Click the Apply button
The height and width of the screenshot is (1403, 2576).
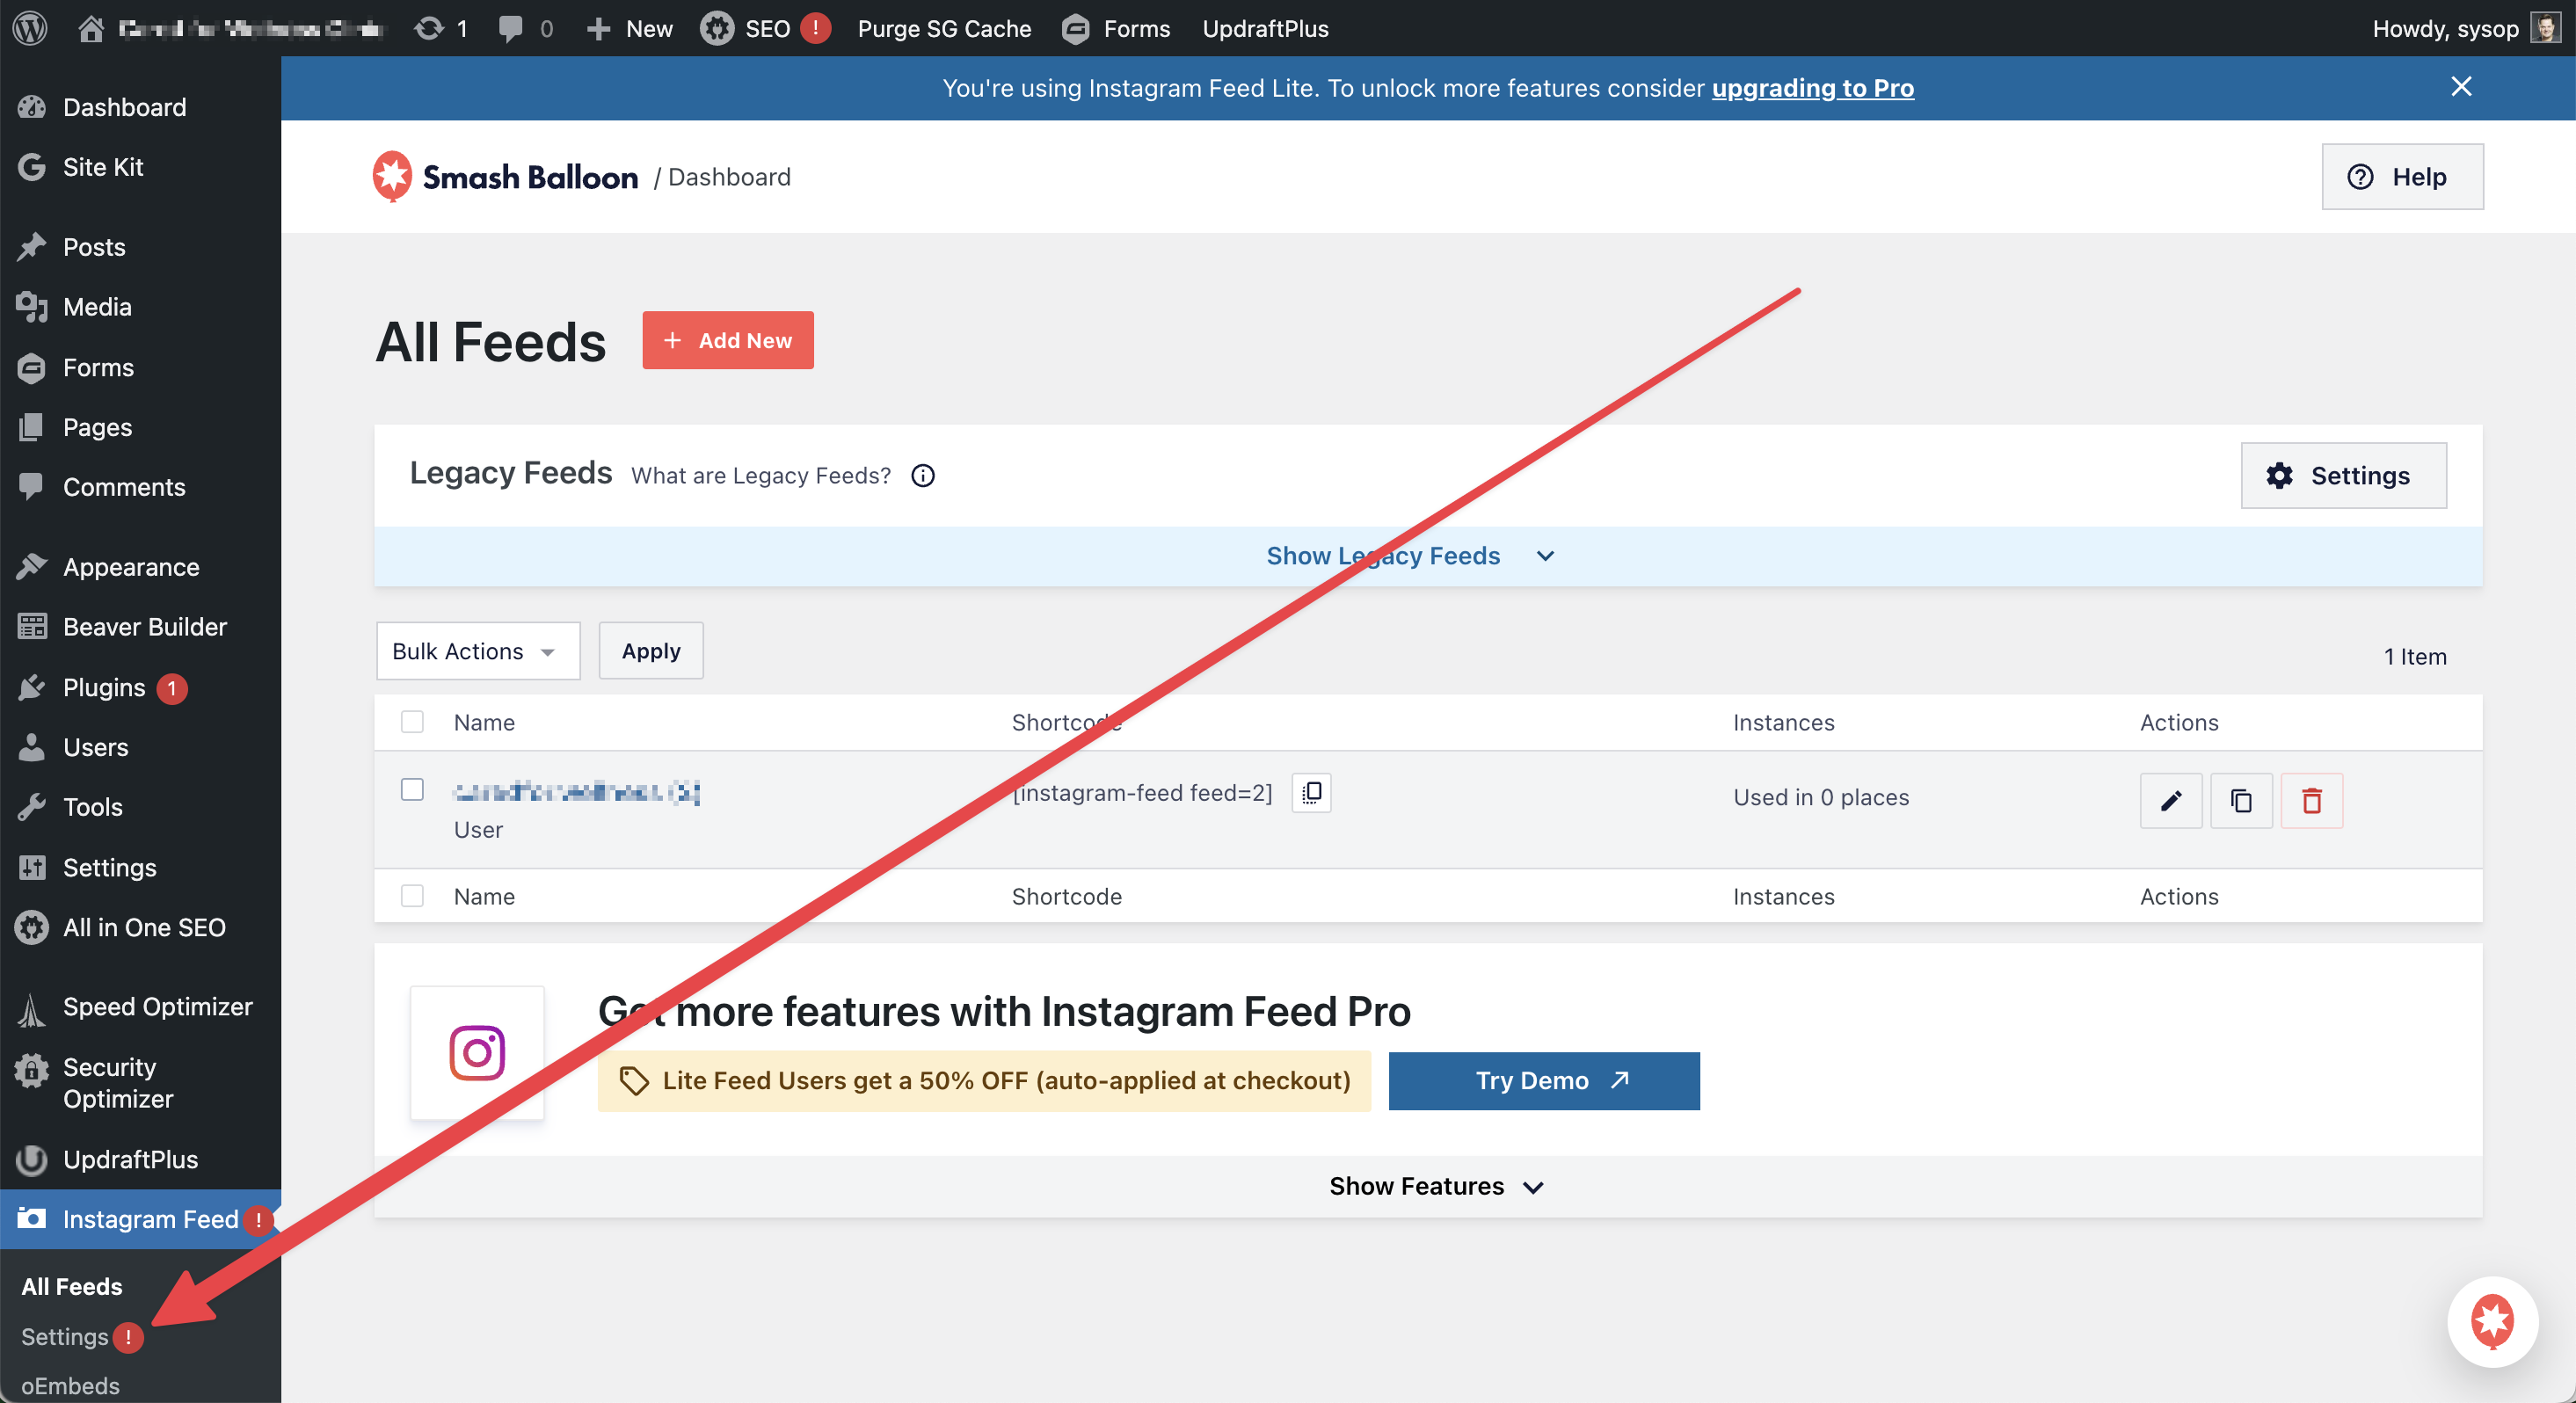tap(651, 651)
